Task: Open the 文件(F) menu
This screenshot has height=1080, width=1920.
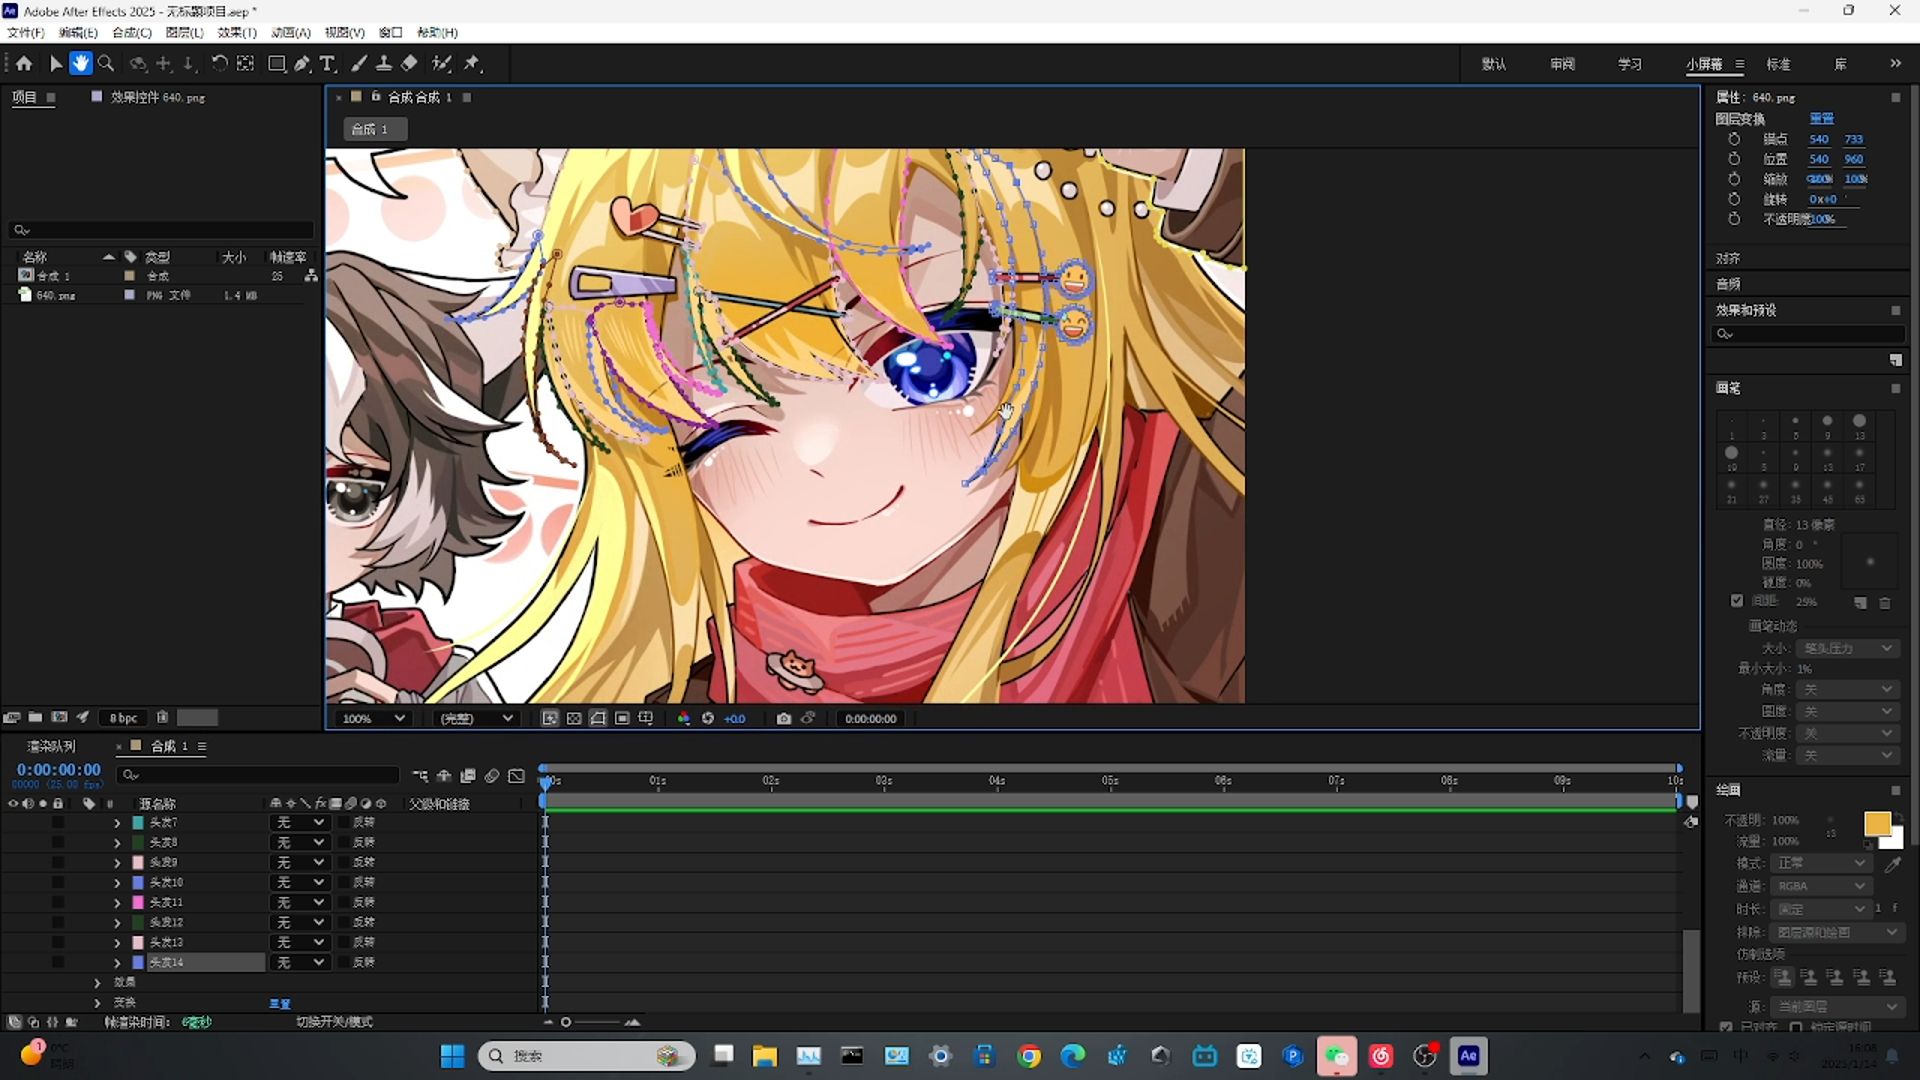Action: 26,32
